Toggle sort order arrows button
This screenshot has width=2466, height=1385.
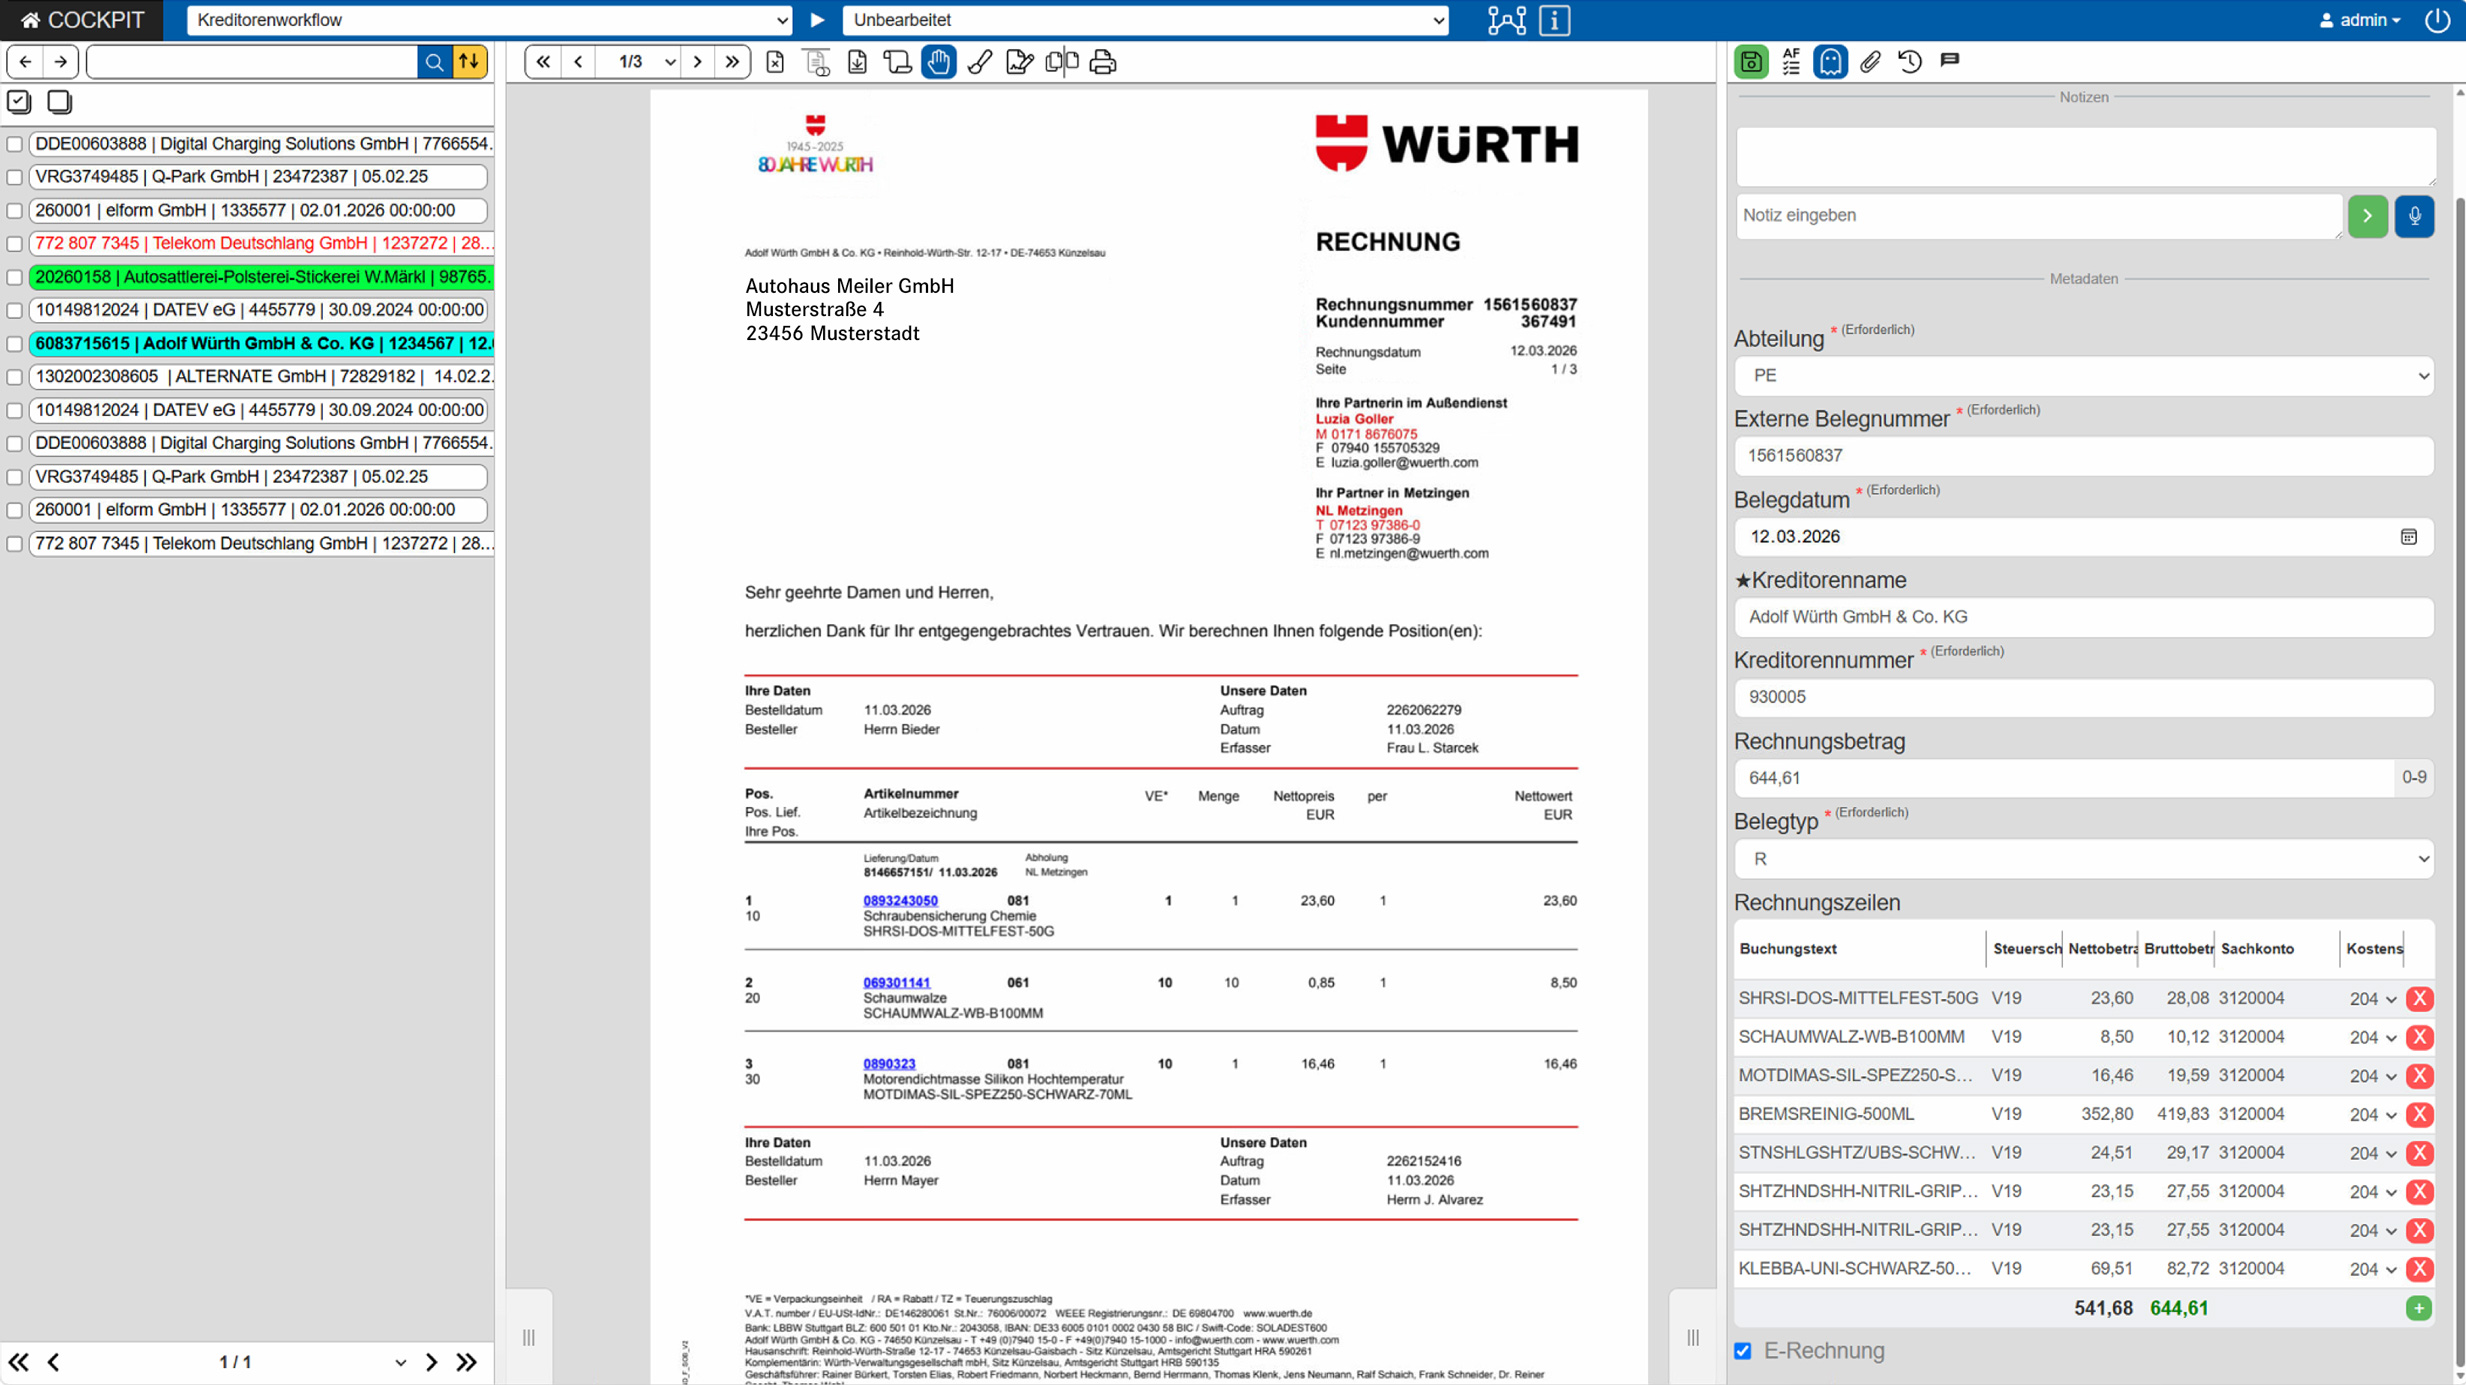coord(469,62)
